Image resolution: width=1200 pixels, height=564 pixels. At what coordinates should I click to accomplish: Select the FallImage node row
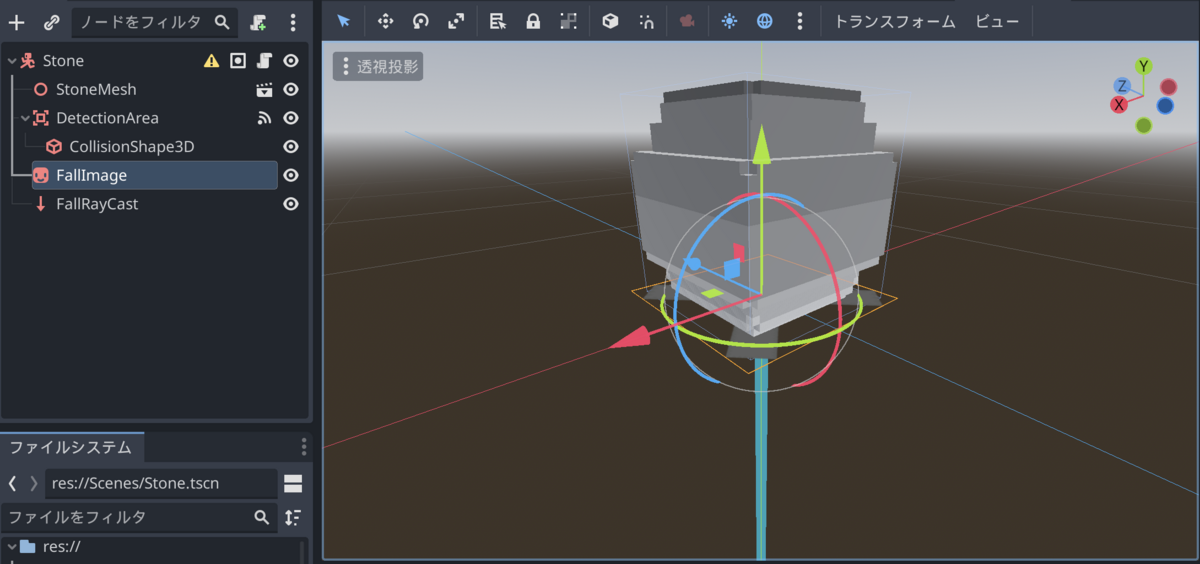click(x=155, y=175)
